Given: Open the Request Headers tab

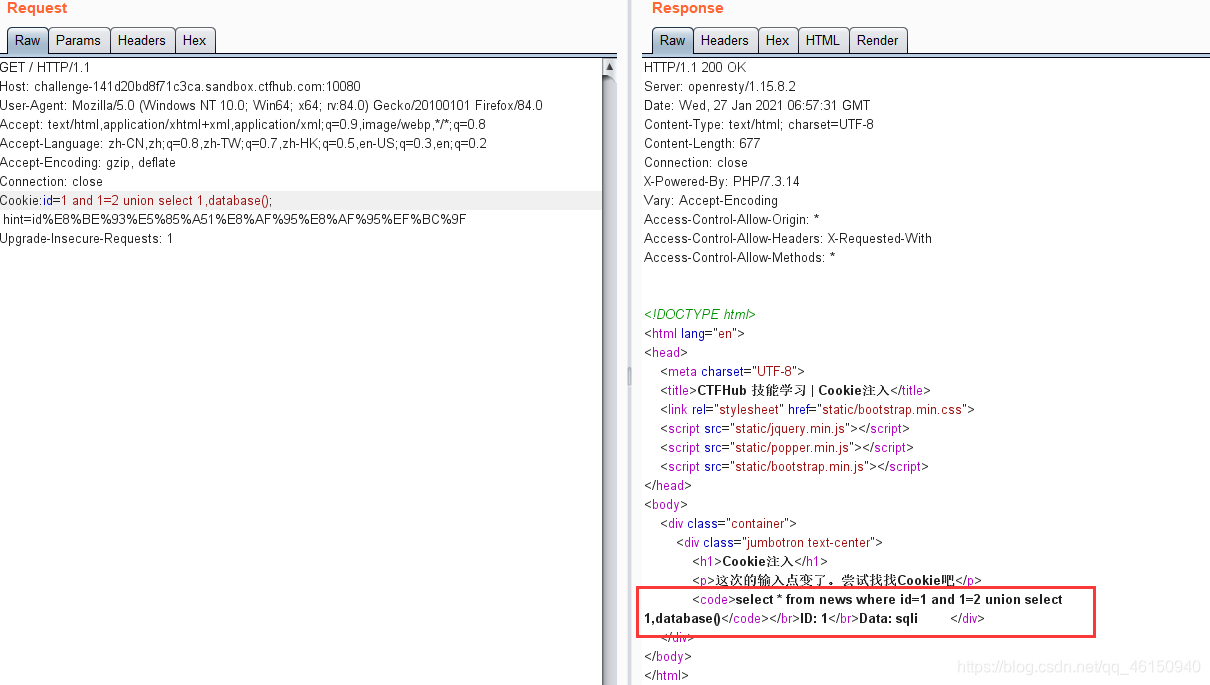Looking at the screenshot, I should click(x=141, y=41).
